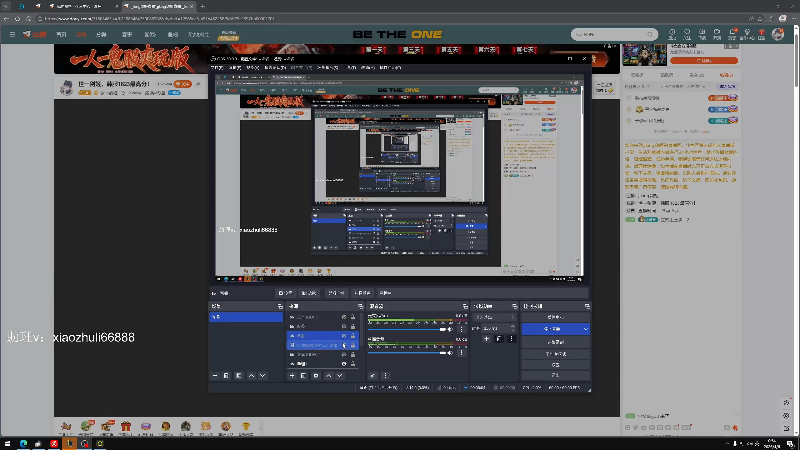Move the selected scene up in Scenes panel
Screen dimensions: 800x450
coord(252,376)
